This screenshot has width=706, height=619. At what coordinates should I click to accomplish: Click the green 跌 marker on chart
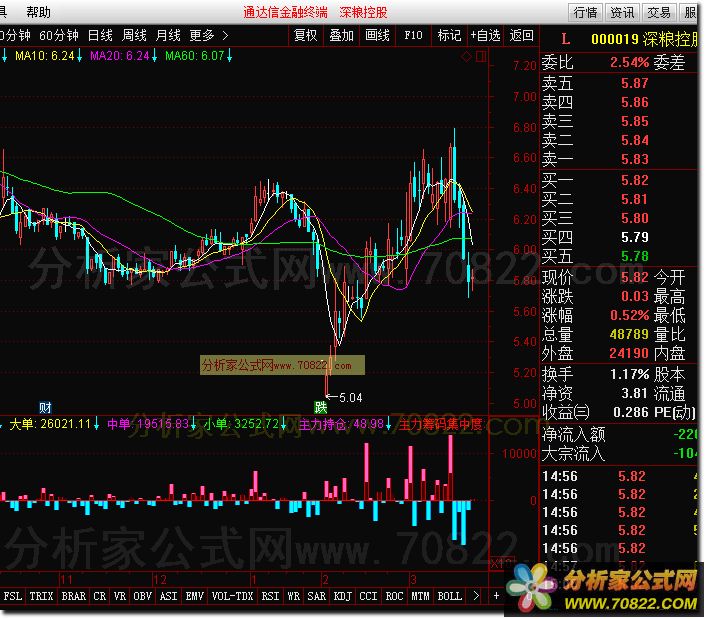320,407
